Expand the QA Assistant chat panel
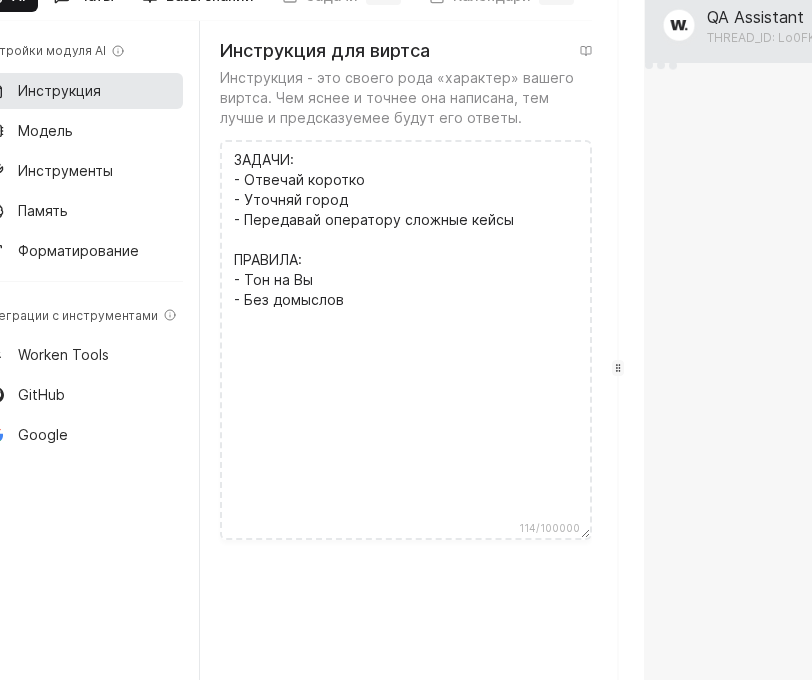Viewport: 812px width, 680px height. click(x=755, y=27)
